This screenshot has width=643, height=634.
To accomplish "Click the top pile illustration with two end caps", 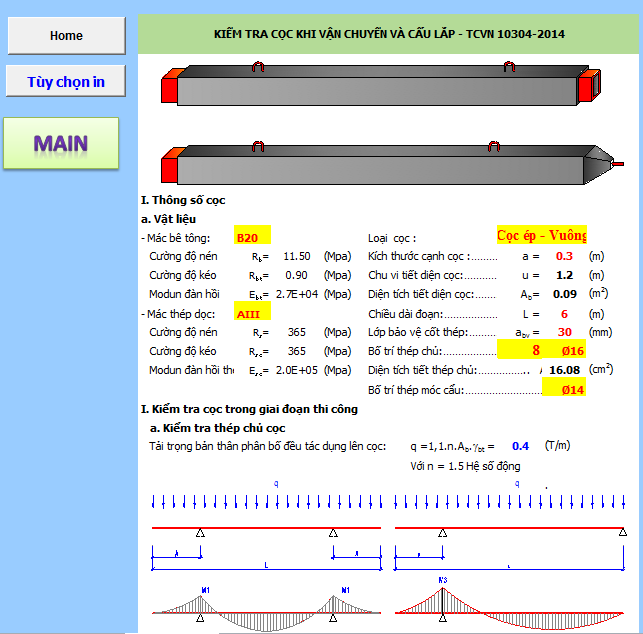I will [x=381, y=84].
